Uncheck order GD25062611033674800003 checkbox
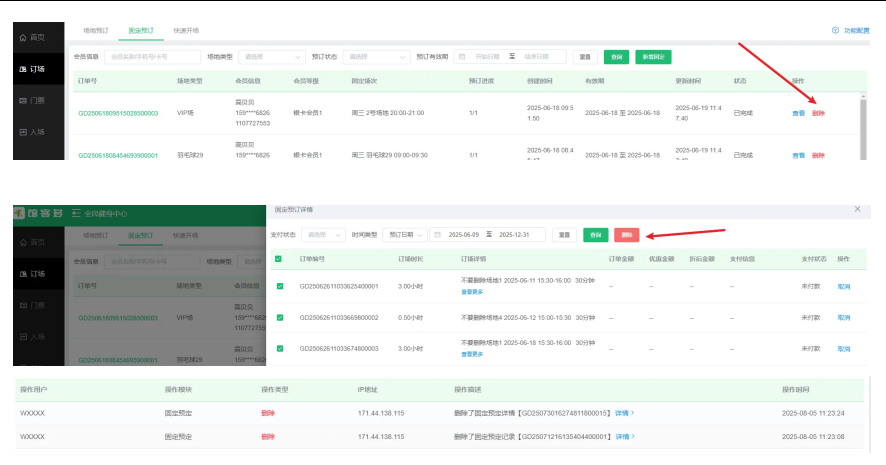 280,349
